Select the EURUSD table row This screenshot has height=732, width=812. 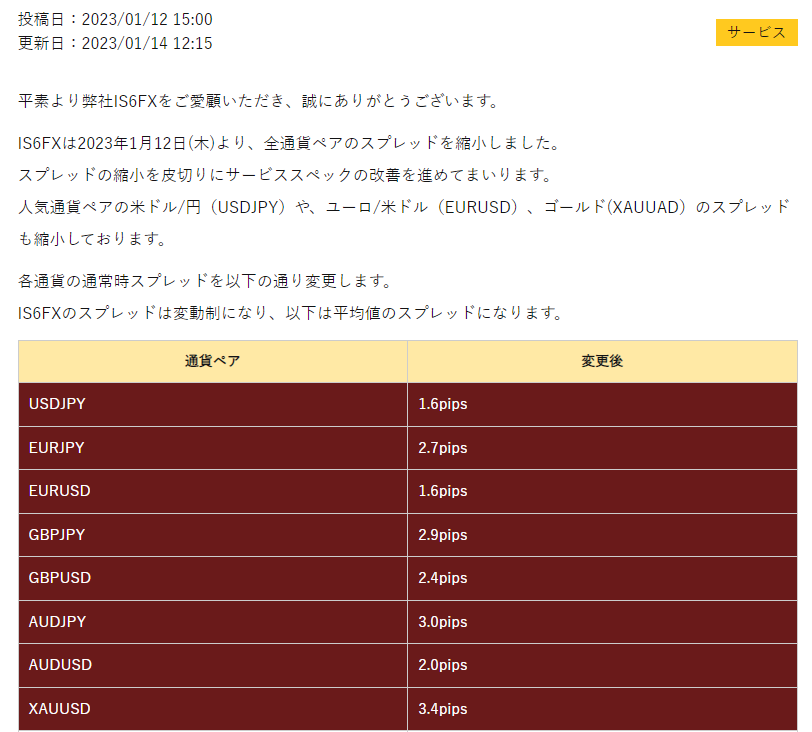coord(212,491)
